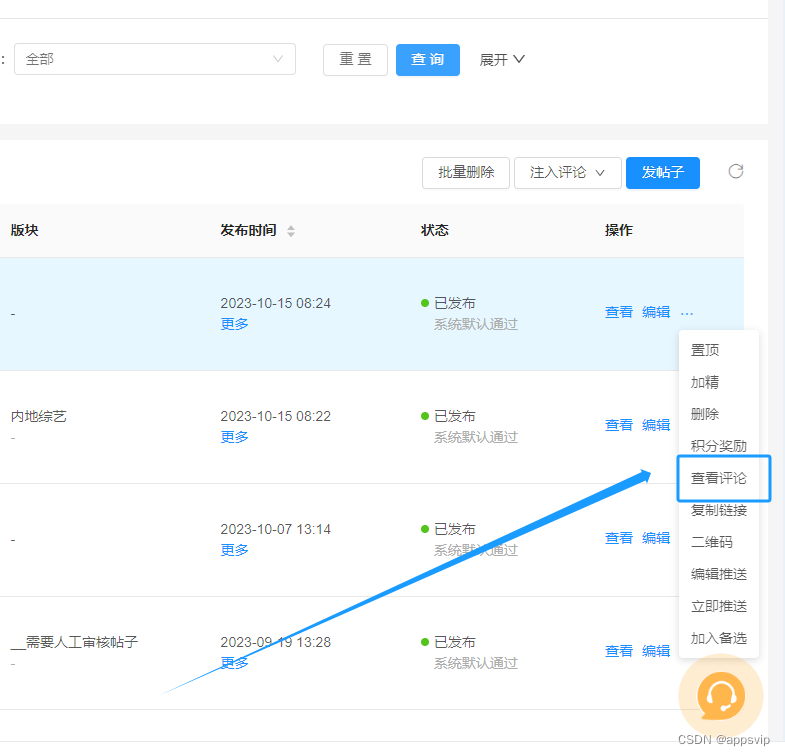The image size is (785, 756).
Task: Click the 查询 button
Action: [428, 60]
